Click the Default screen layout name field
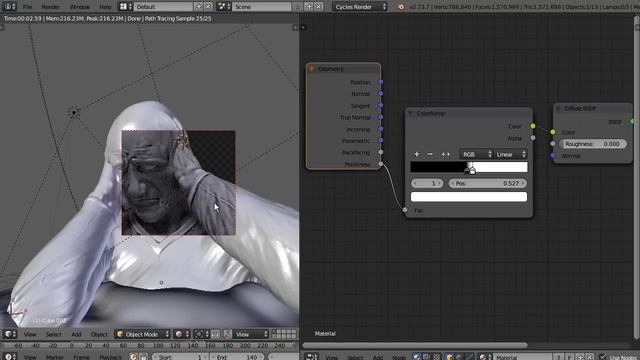Image resolution: width=640 pixels, height=360 pixels. (163, 7)
